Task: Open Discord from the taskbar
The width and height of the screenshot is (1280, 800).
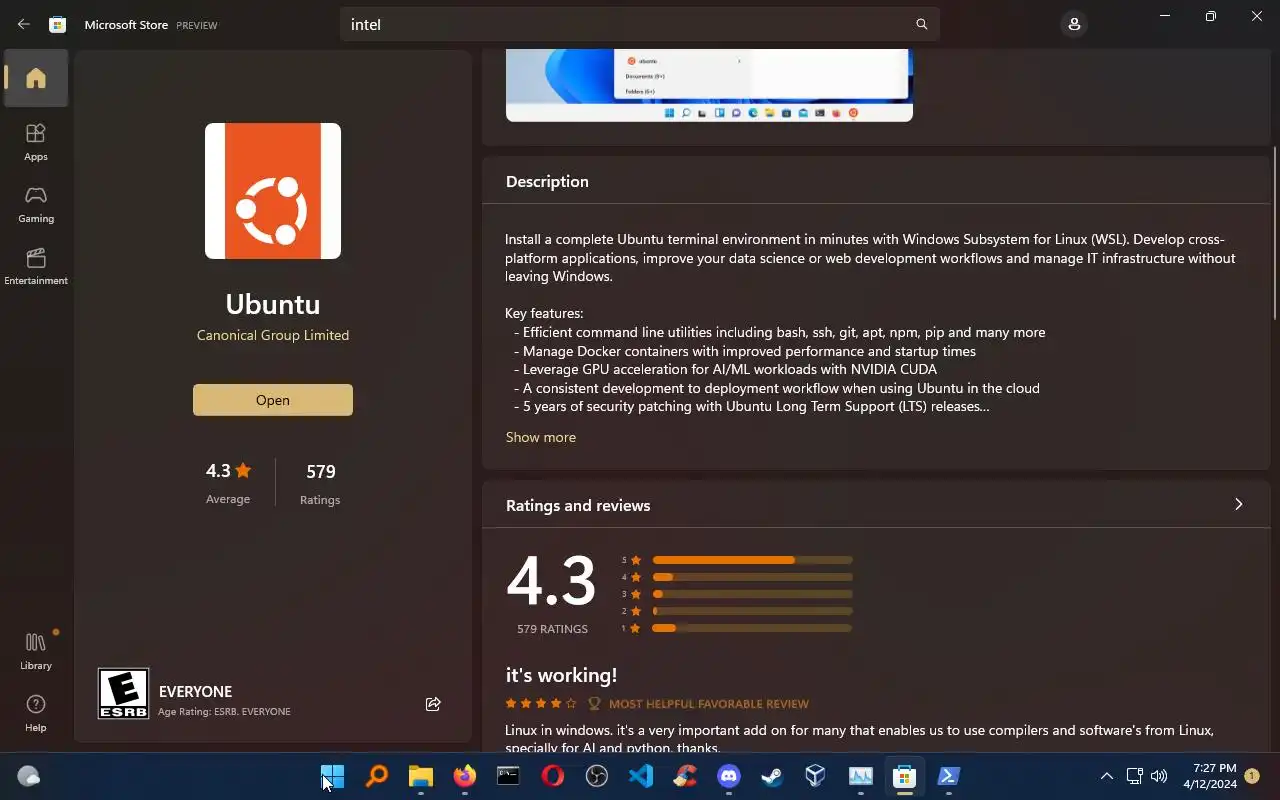Action: (x=728, y=776)
